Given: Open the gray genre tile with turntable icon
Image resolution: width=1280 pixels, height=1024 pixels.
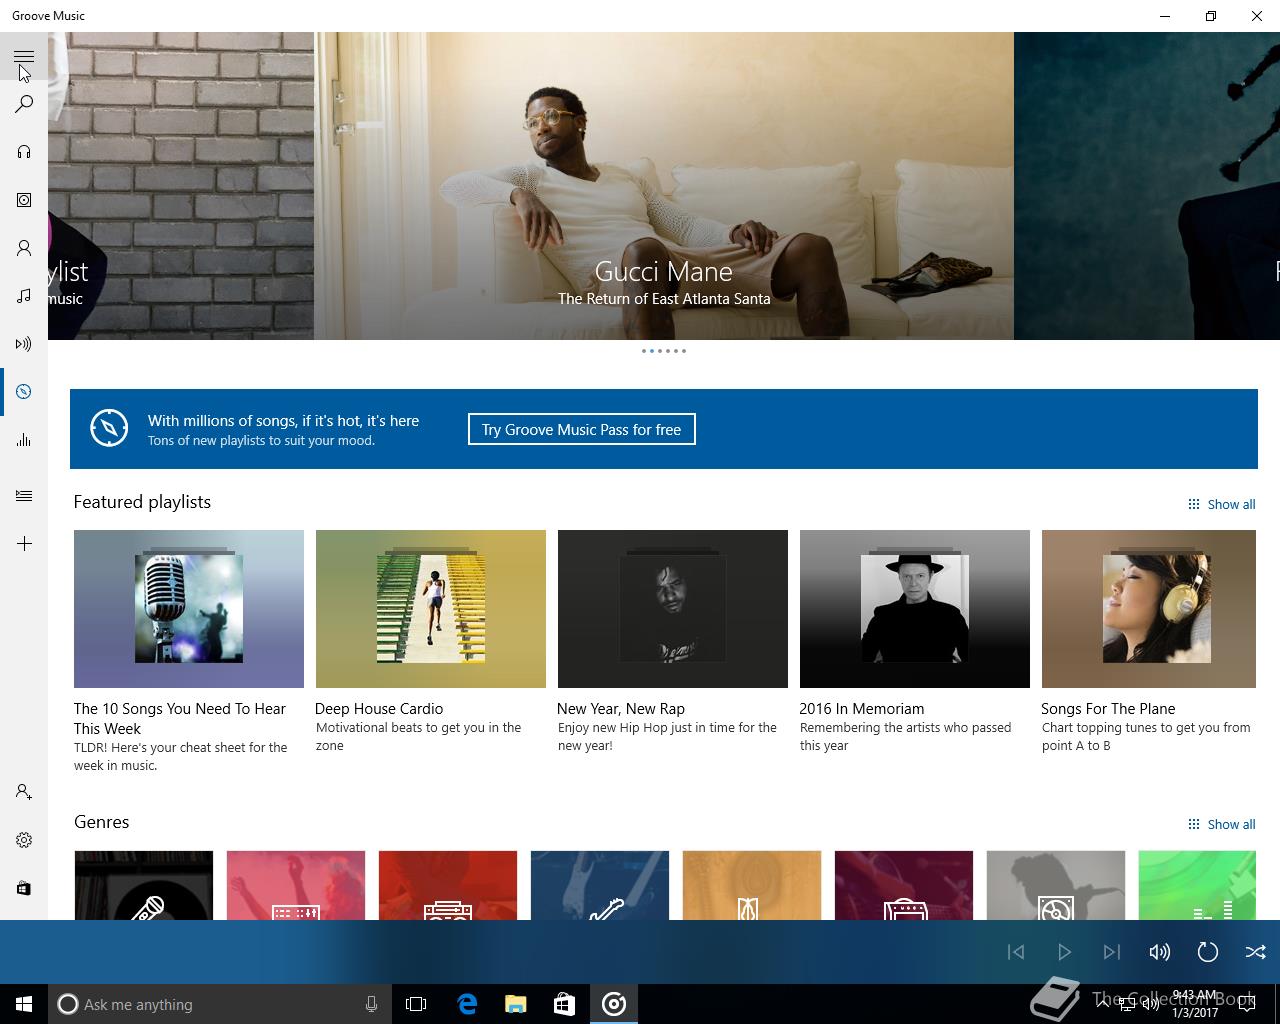Looking at the screenshot, I should [1056, 885].
